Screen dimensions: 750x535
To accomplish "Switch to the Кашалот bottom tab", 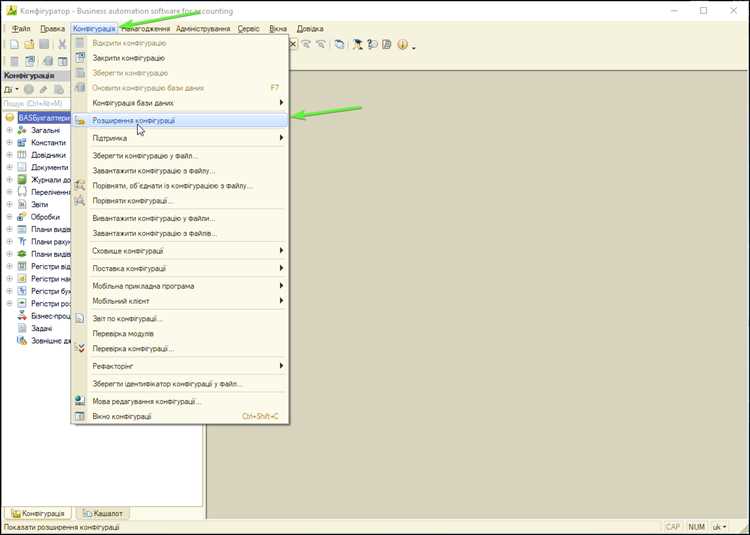I will pos(103,513).
